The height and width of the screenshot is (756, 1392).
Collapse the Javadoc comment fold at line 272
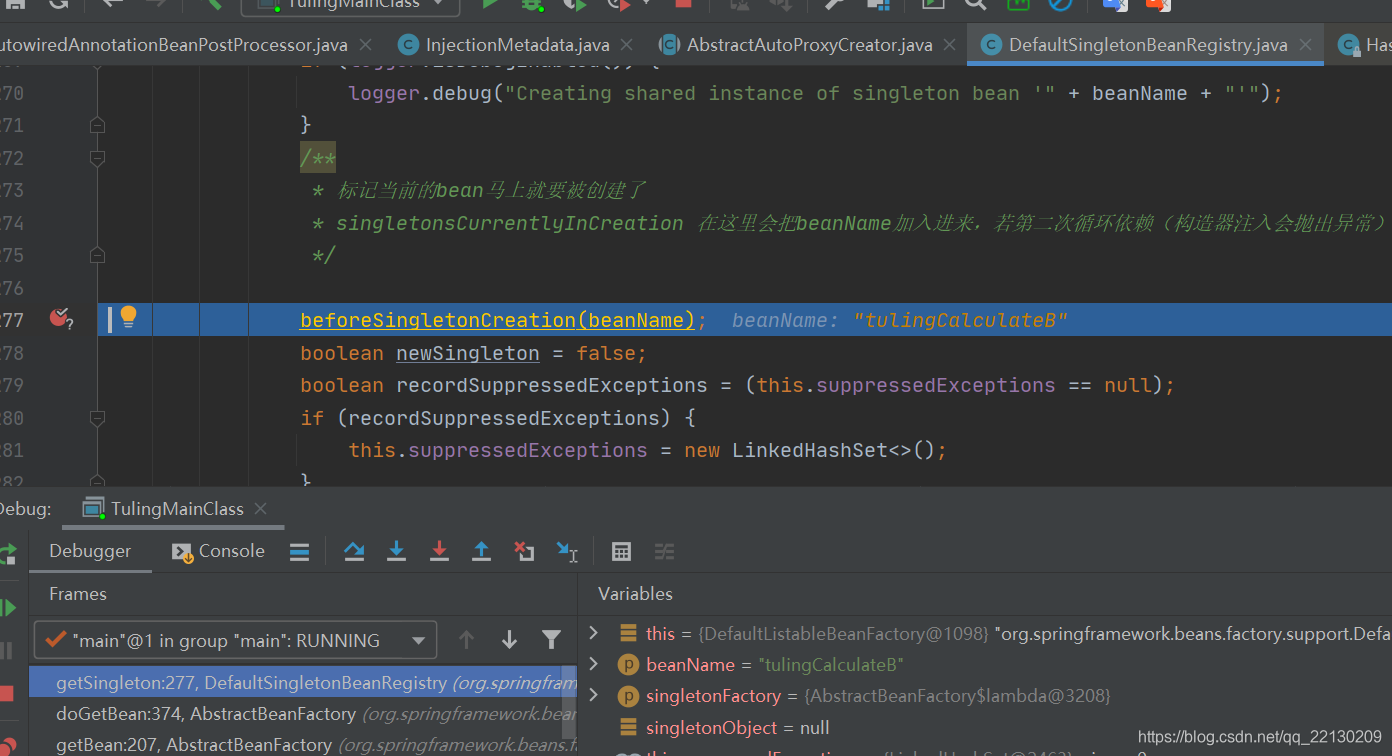tap(97, 158)
